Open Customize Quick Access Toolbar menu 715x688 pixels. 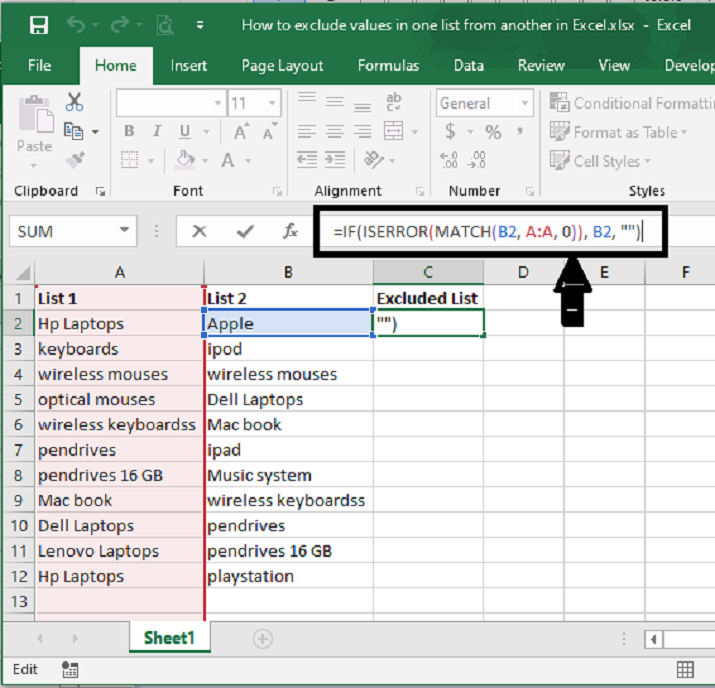(x=200, y=25)
